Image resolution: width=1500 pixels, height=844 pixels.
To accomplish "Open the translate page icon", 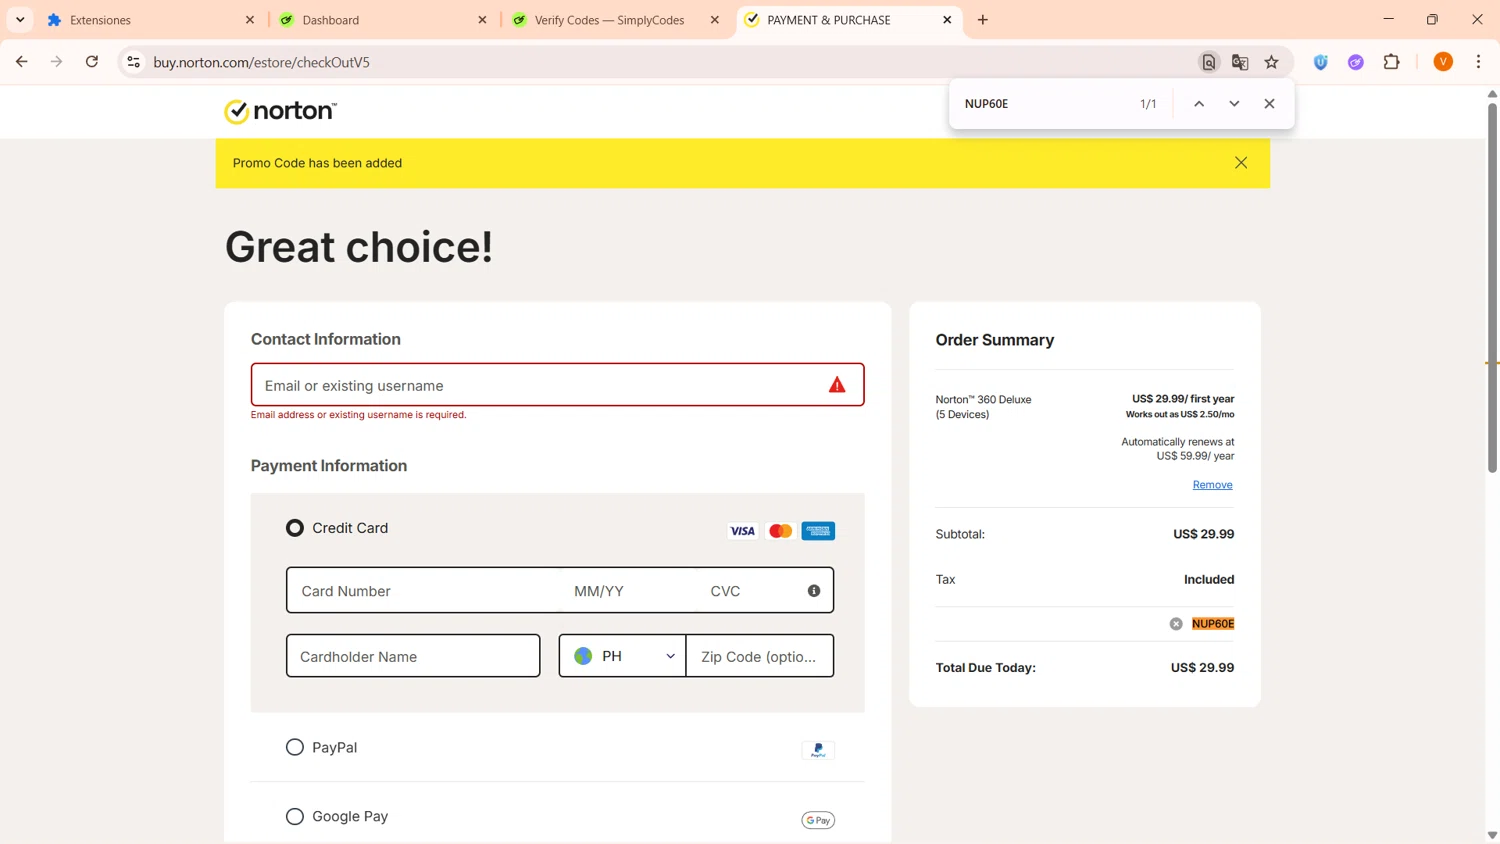I will [x=1240, y=62].
